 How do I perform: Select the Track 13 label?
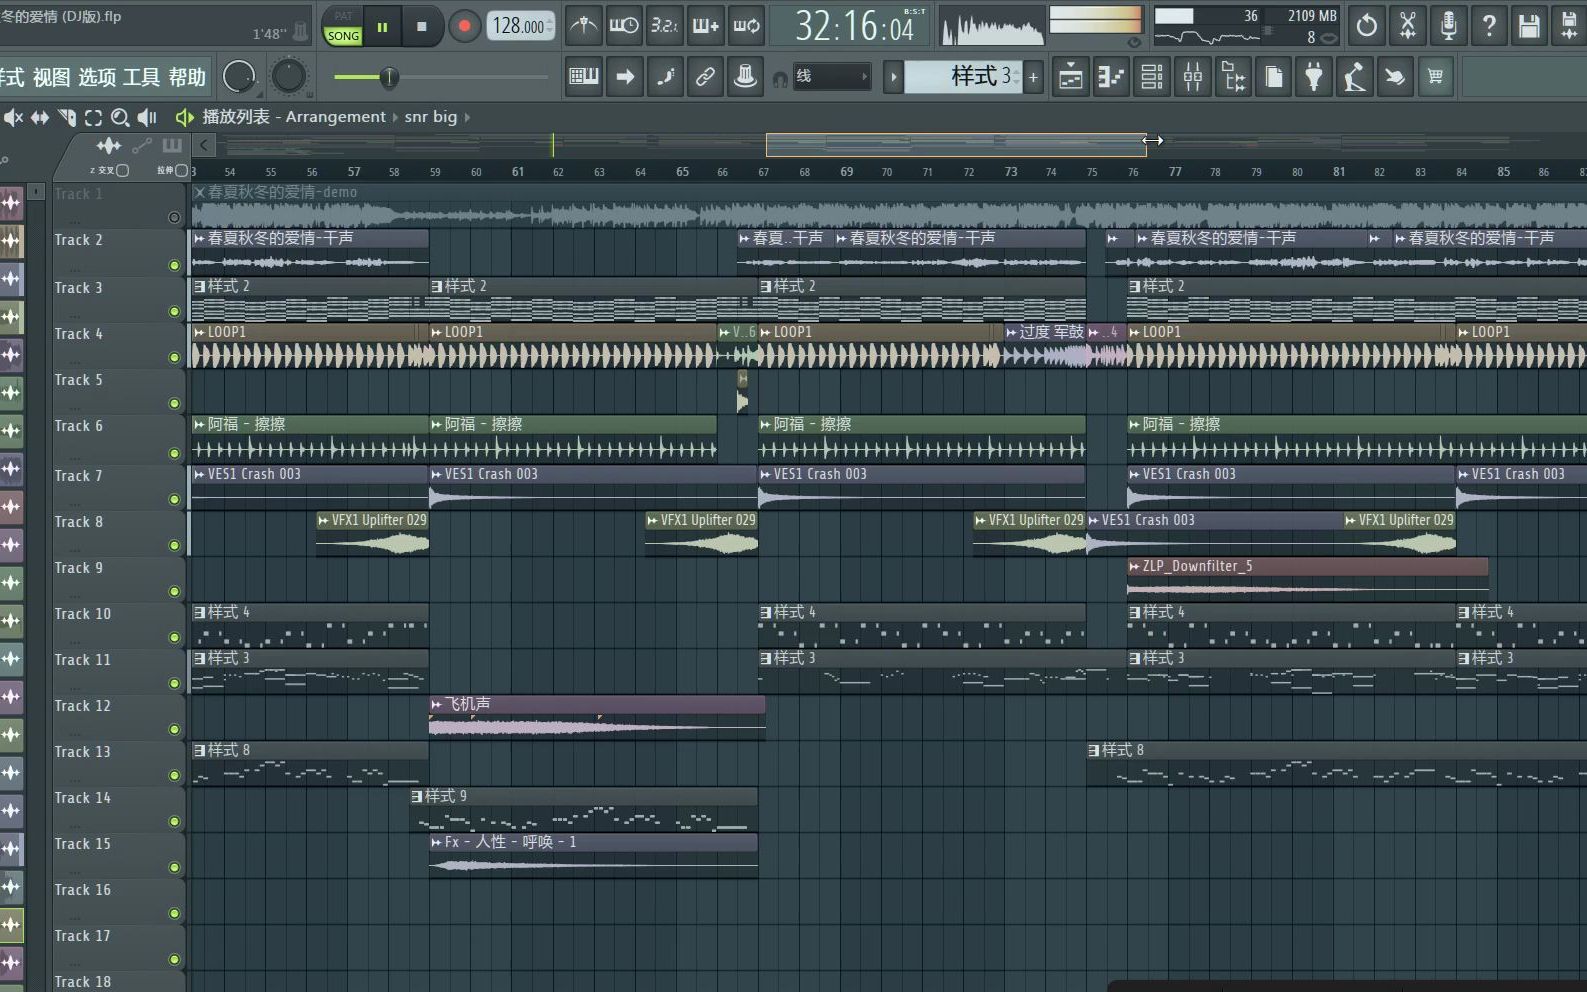82,752
